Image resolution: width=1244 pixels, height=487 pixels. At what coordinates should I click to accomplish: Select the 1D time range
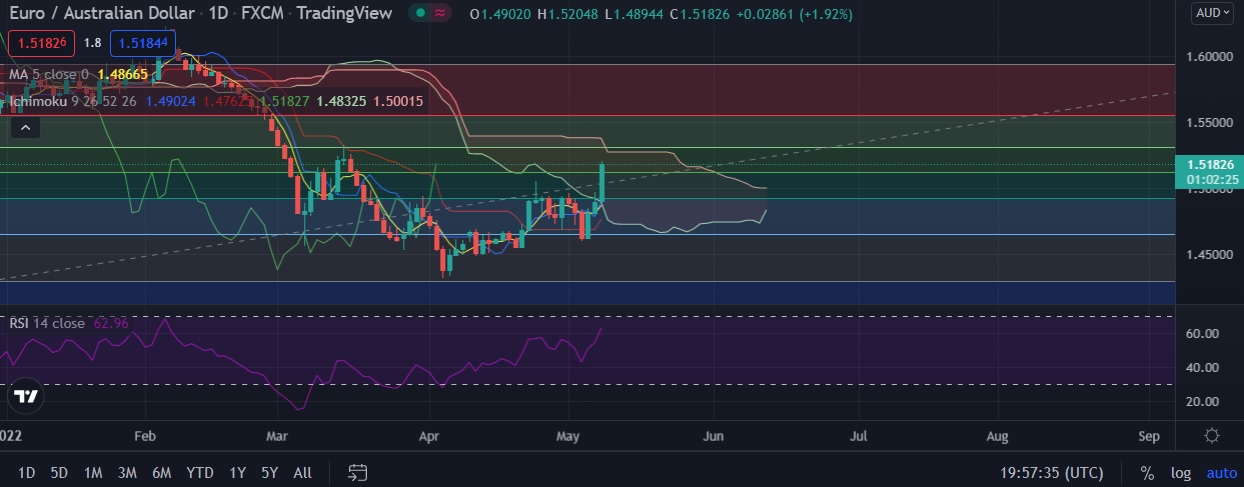pyautogui.click(x=27, y=473)
